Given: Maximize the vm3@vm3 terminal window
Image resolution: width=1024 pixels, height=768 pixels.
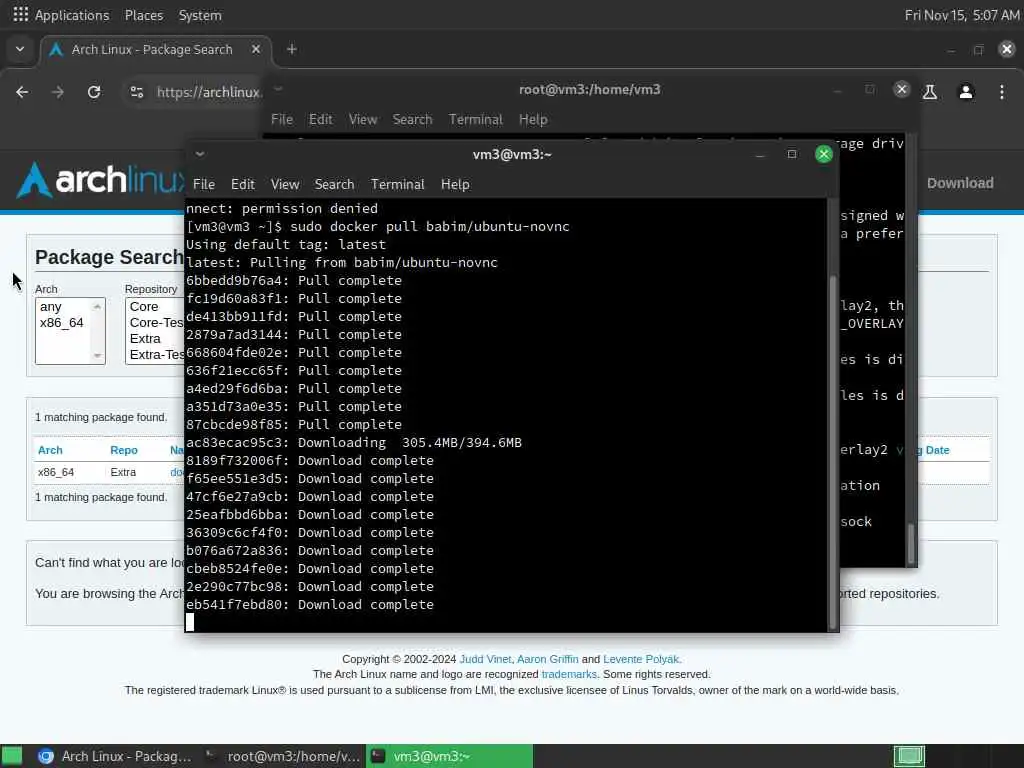Looking at the screenshot, I should pyautogui.click(x=792, y=154).
